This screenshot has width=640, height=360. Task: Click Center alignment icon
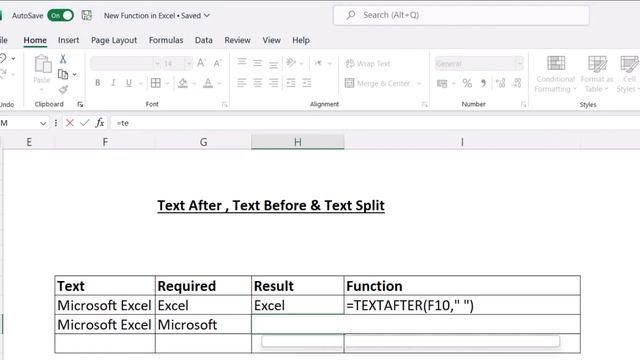[x=258, y=83]
